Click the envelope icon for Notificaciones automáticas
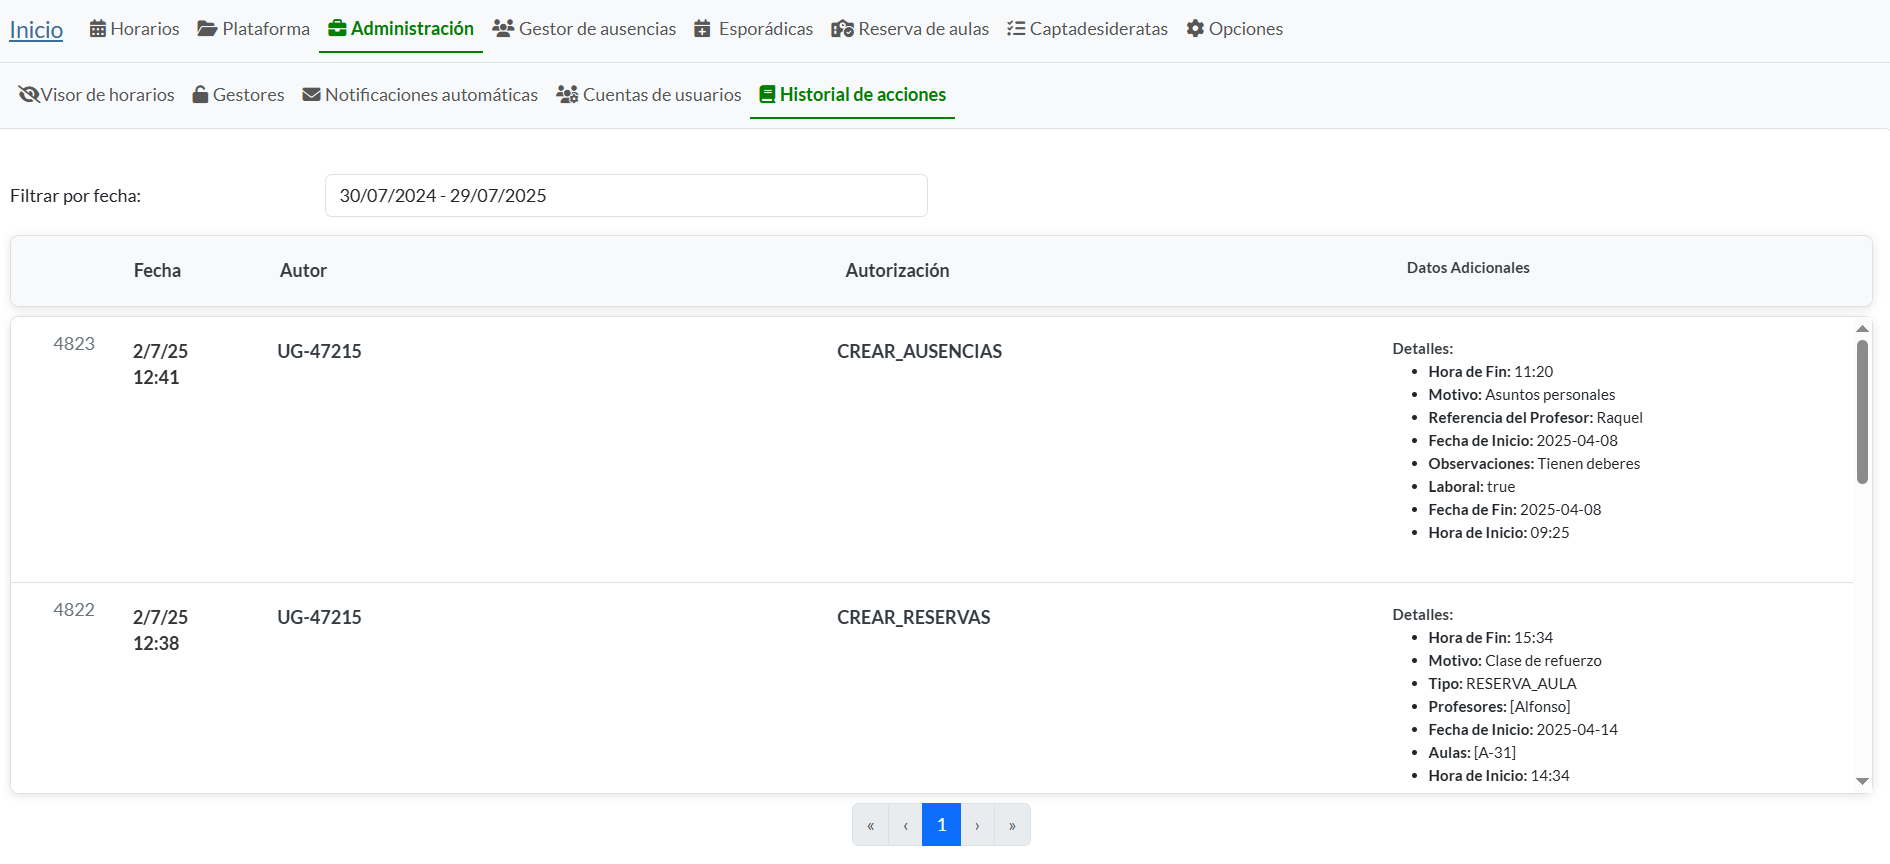The image size is (1890, 864). coord(312,95)
